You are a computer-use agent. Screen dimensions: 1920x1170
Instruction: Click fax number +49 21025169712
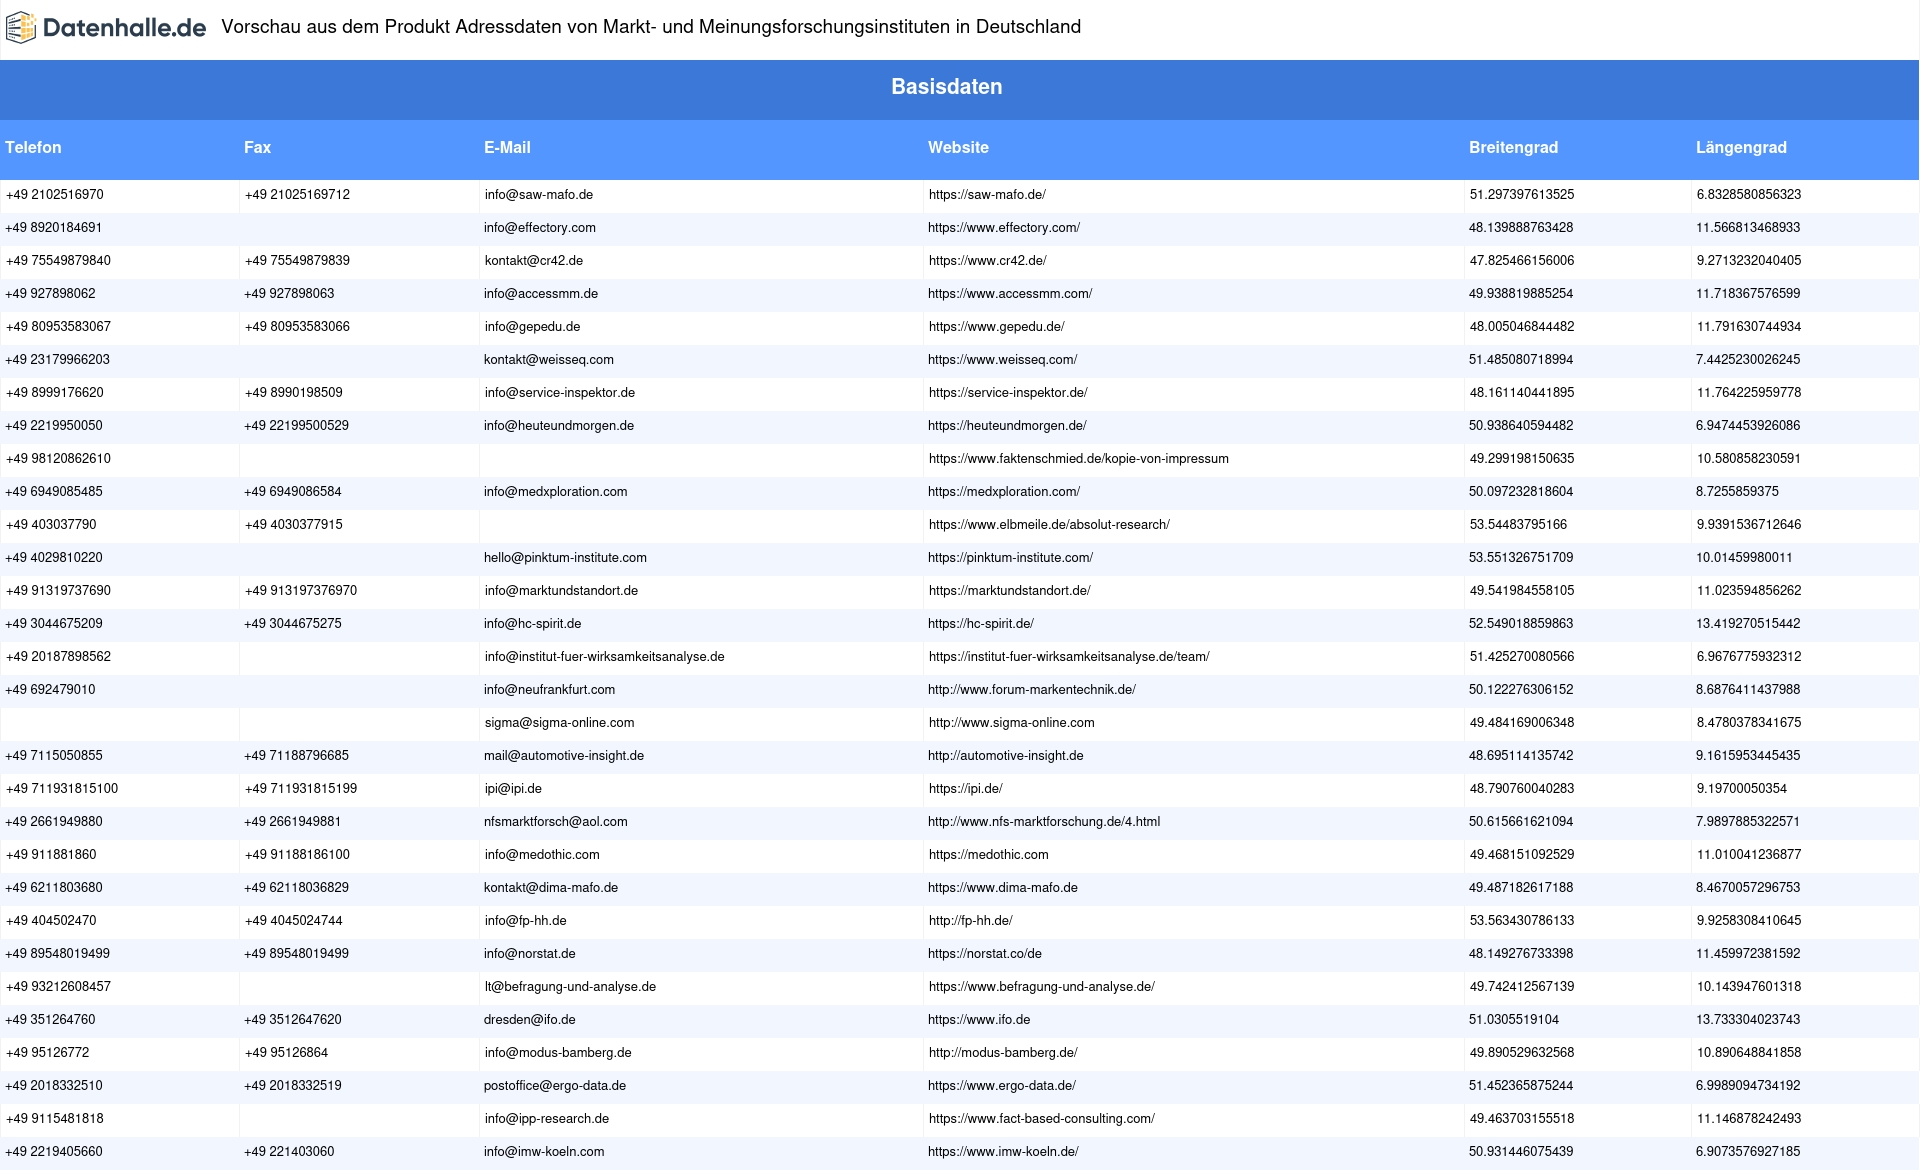pos(297,195)
